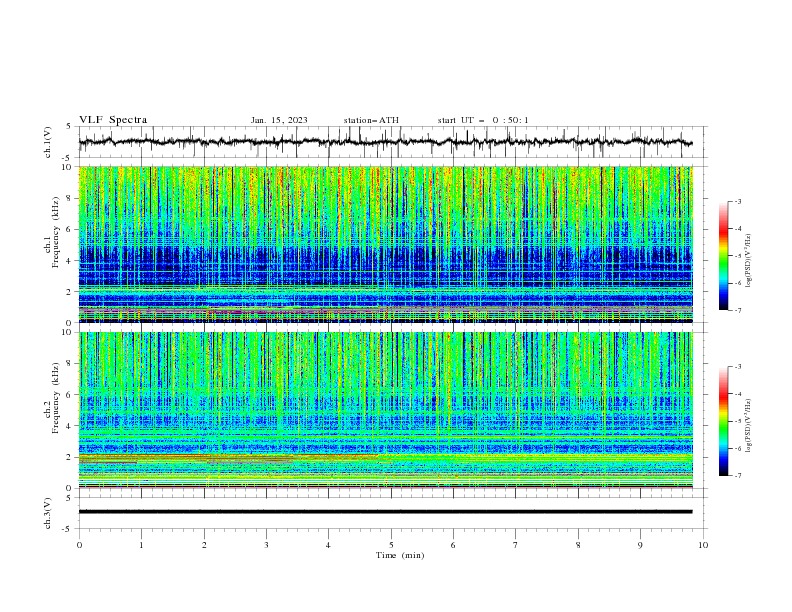The width and height of the screenshot is (792, 612).
Task: Click the 'ch.3(V)' axis label
Action: pyautogui.click(x=48, y=513)
